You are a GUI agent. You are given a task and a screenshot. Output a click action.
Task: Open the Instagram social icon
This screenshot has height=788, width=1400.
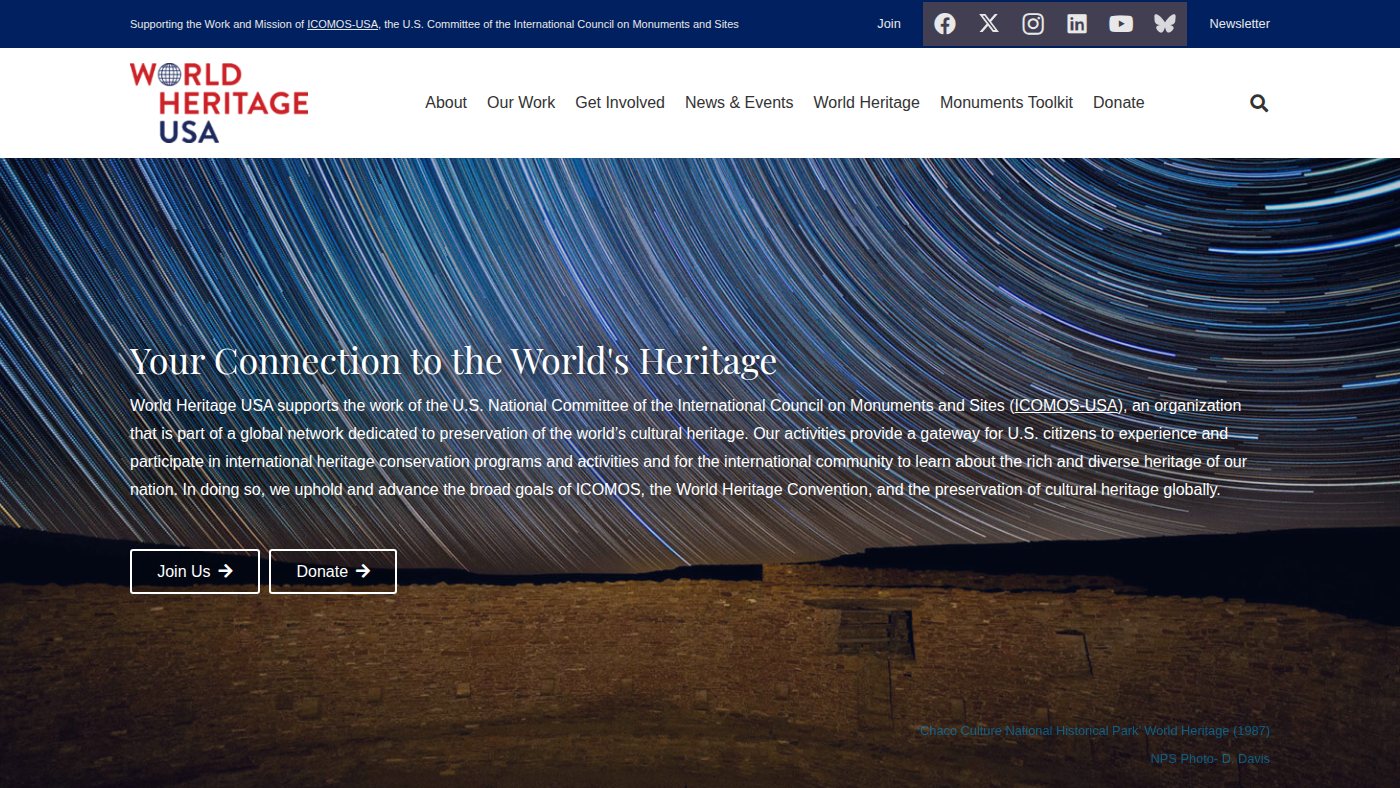coord(1033,24)
